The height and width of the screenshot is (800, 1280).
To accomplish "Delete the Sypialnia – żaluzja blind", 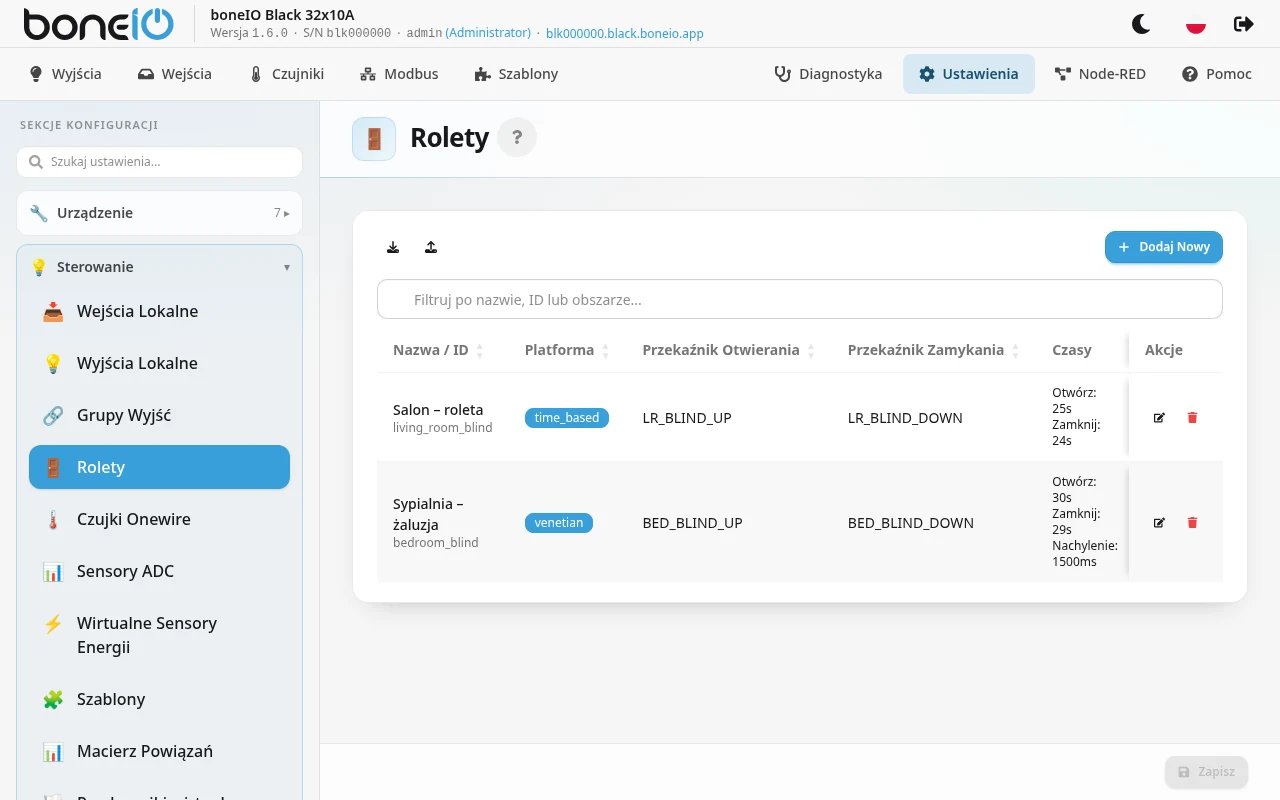I will pyautogui.click(x=1192, y=523).
